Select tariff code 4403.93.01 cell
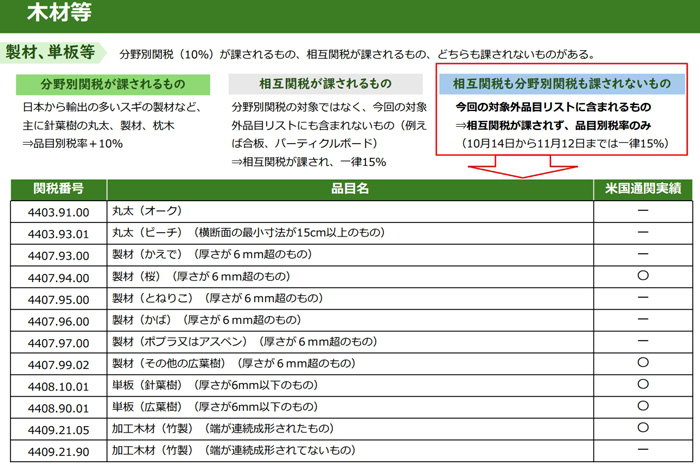The width and height of the screenshot is (700, 467). (x=59, y=233)
